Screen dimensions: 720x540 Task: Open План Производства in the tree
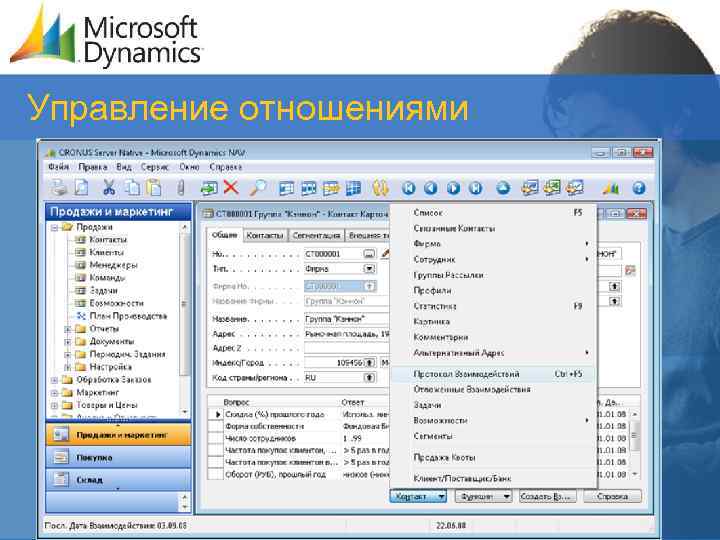click(x=128, y=316)
